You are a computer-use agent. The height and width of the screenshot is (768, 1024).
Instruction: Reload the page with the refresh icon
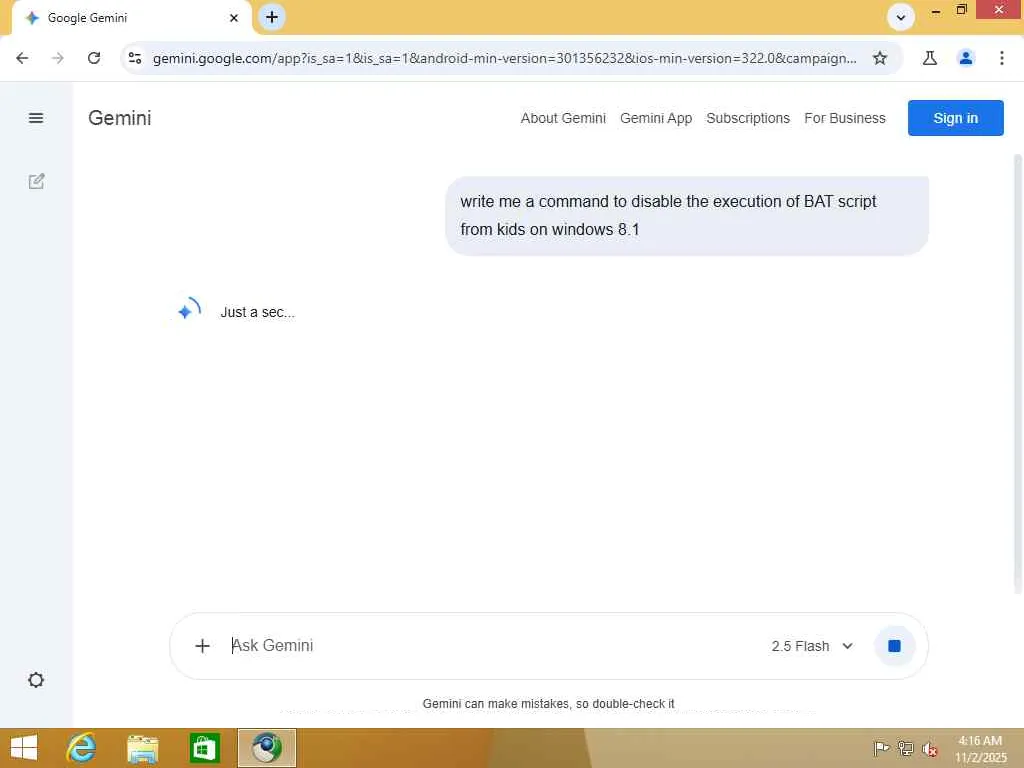pos(94,58)
